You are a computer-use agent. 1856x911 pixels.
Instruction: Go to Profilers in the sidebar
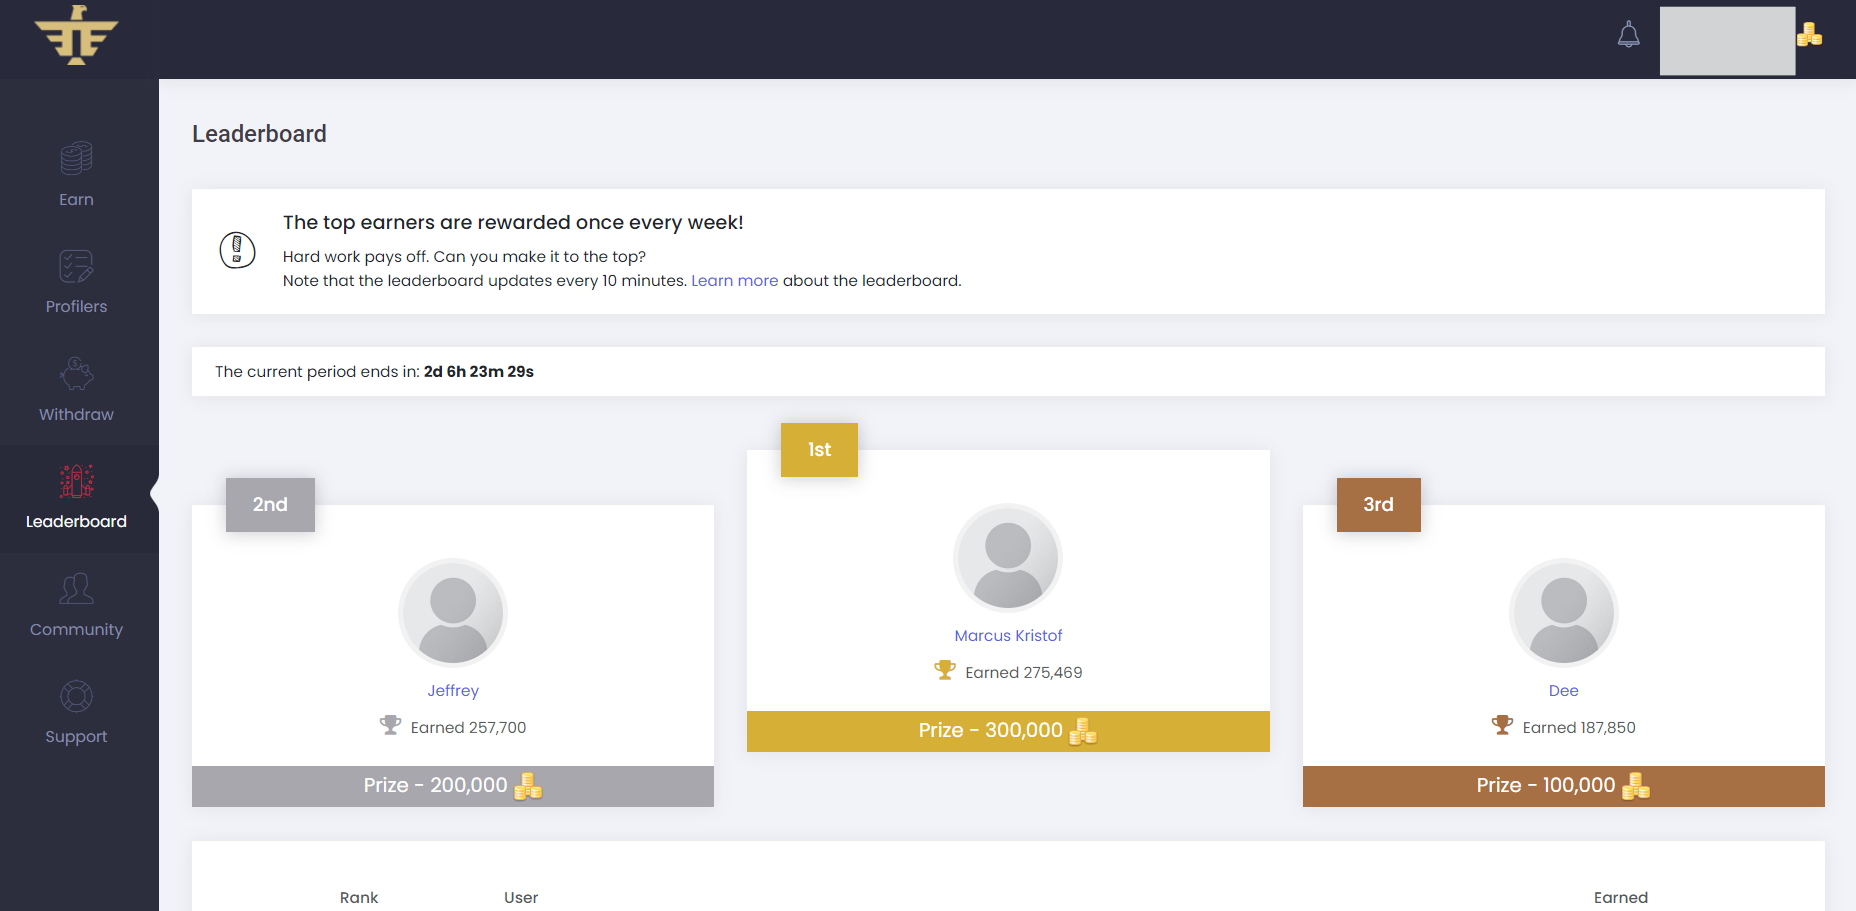point(76,306)
